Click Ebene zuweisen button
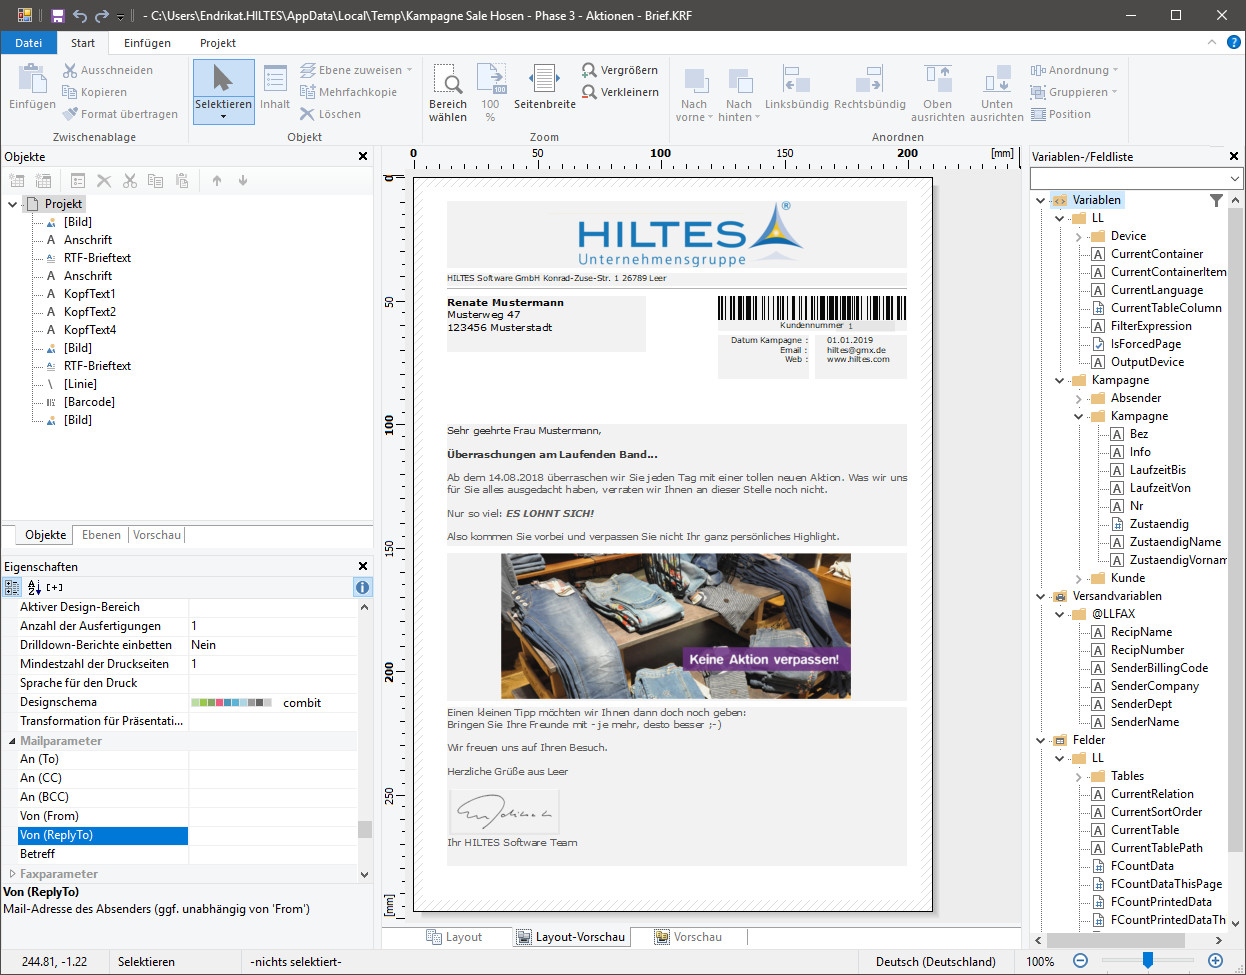The height and width of the screenshot is (975, 1246). coord(350,70)
